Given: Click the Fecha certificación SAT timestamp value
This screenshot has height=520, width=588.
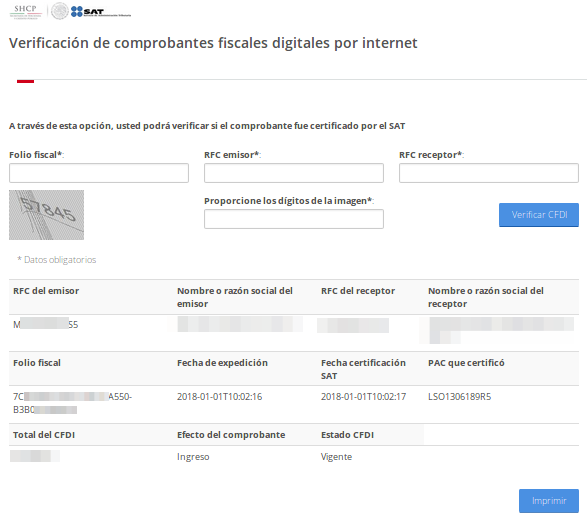Looking at the screenshot, I should click(x=363, y=397).
